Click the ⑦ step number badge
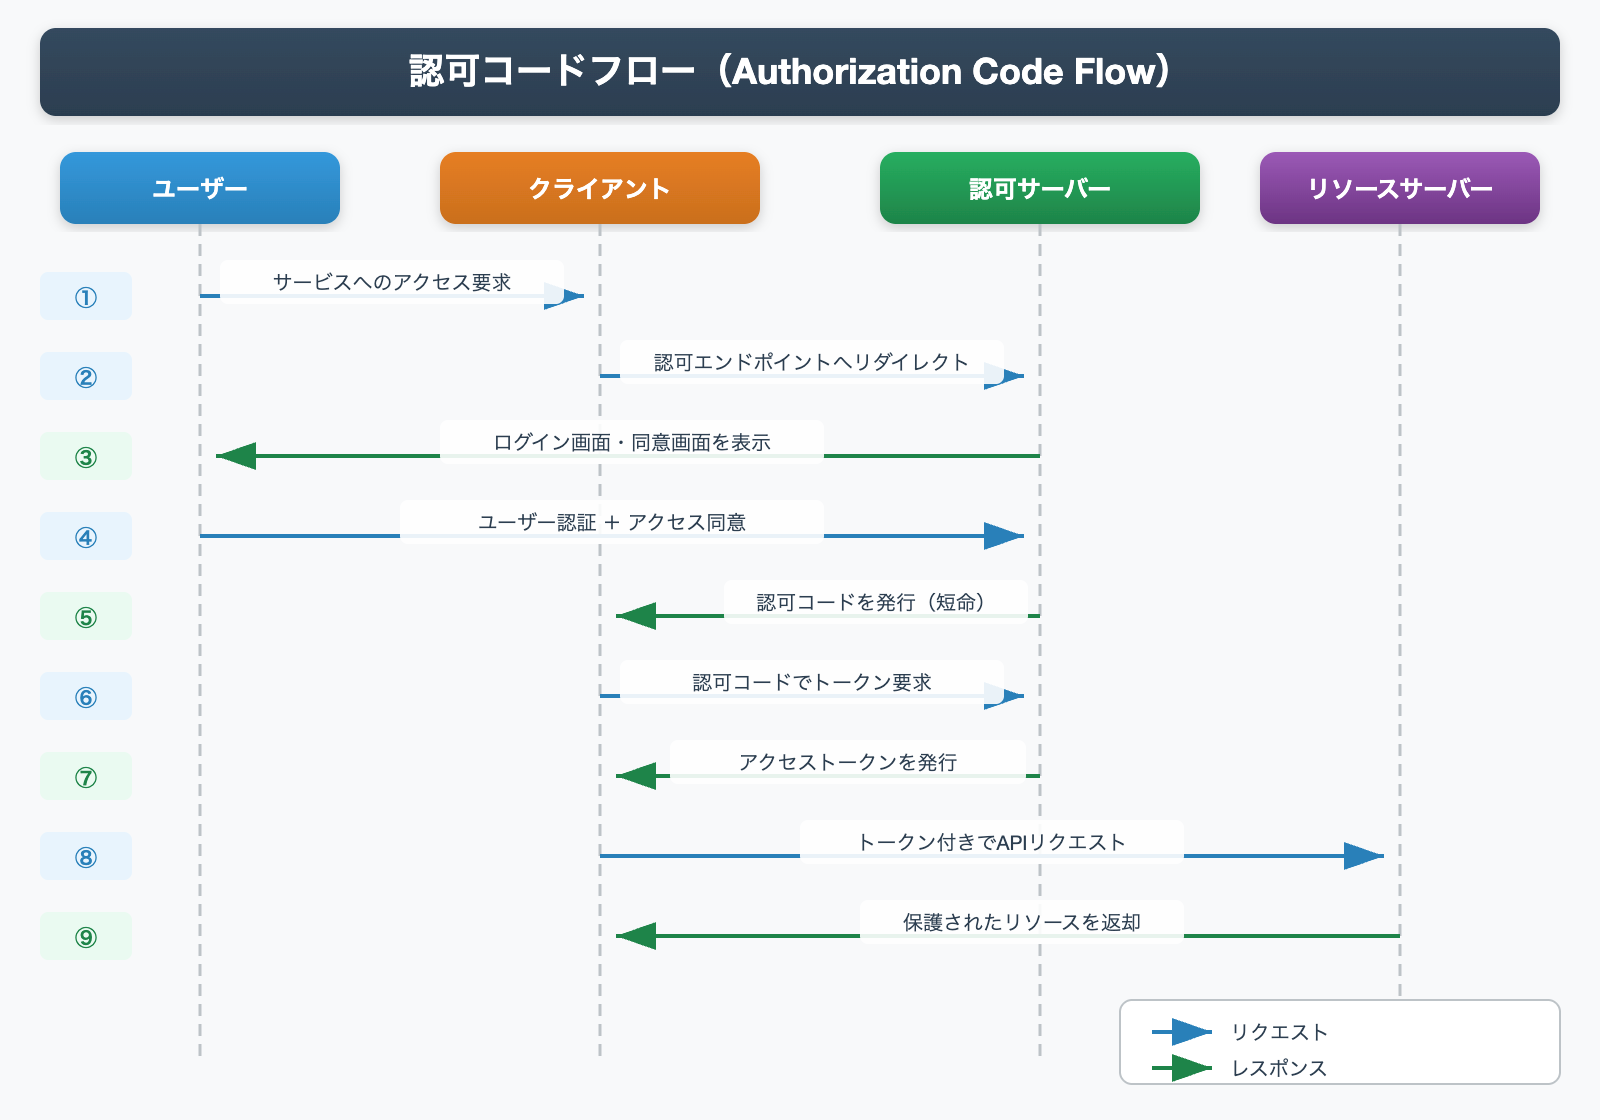This screenshot has height=1120, width=1600. 85,776
